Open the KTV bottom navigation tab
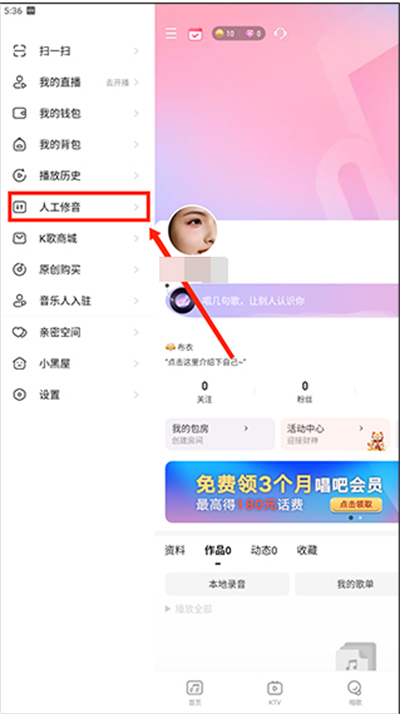The height and width of the screenshot is (714, 400). 275,693
